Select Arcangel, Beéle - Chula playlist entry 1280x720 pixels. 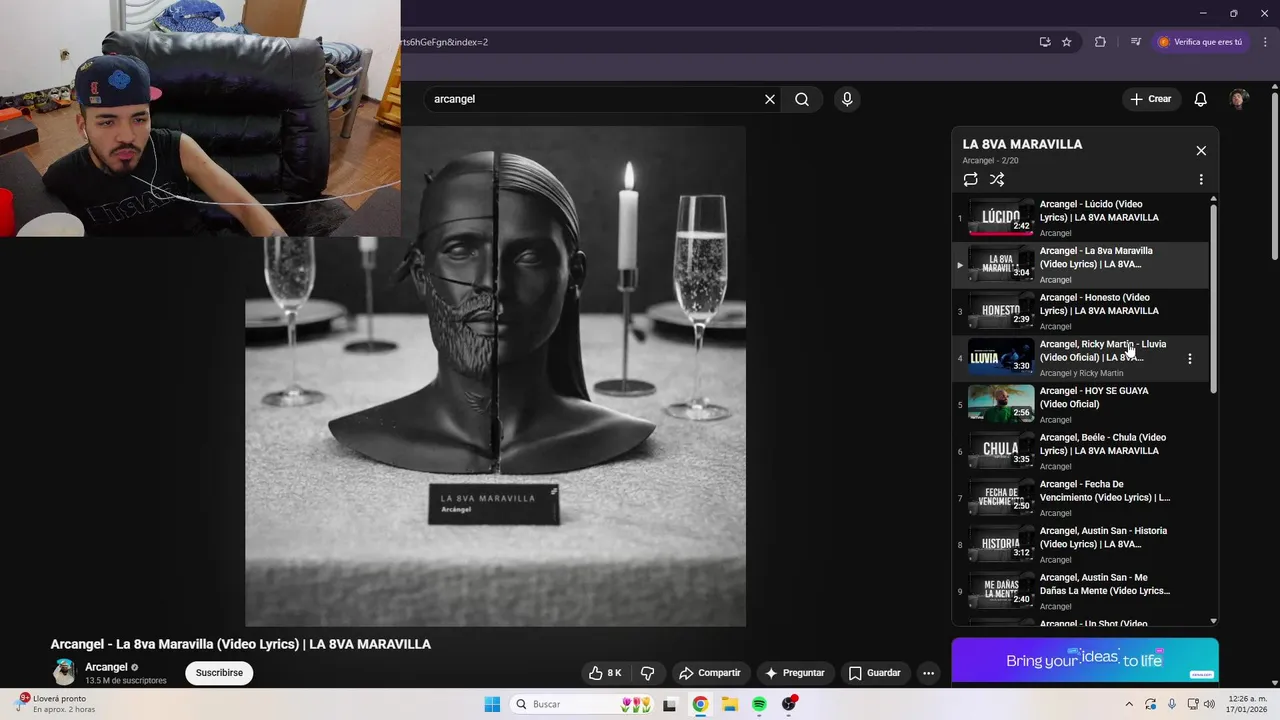(1080, 451)
